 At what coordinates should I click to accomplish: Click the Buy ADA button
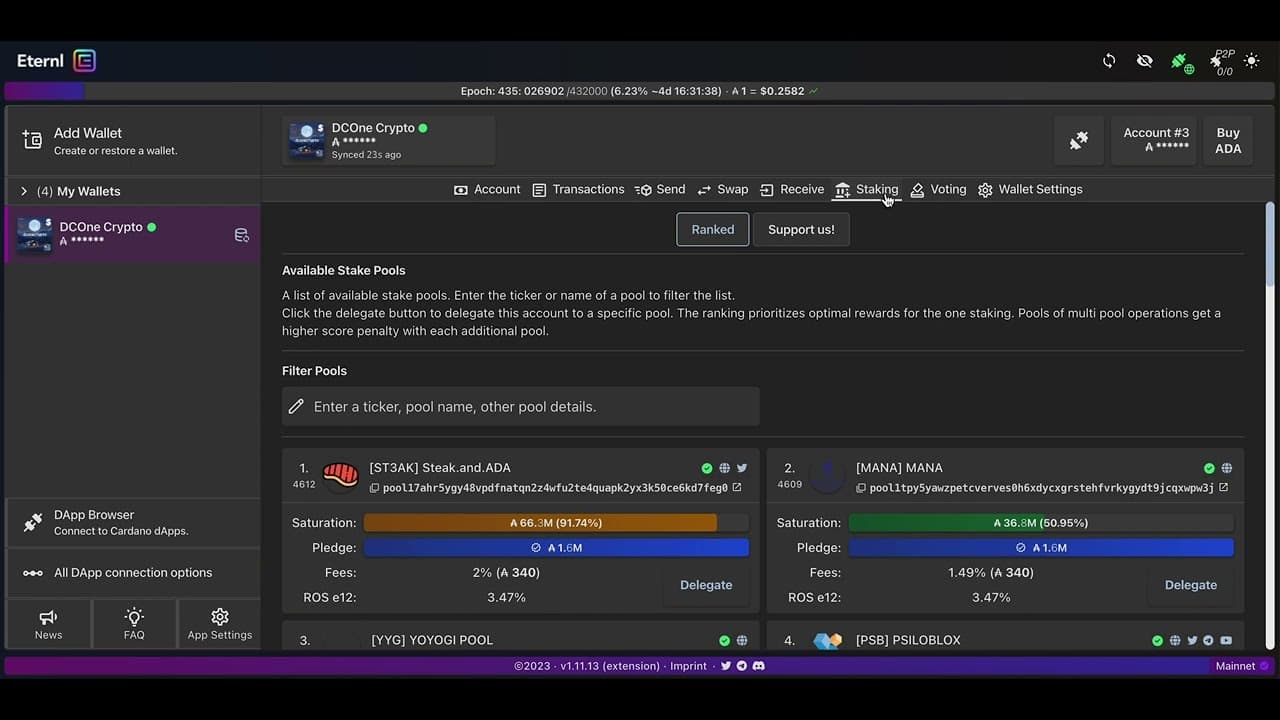(1228, 141)
